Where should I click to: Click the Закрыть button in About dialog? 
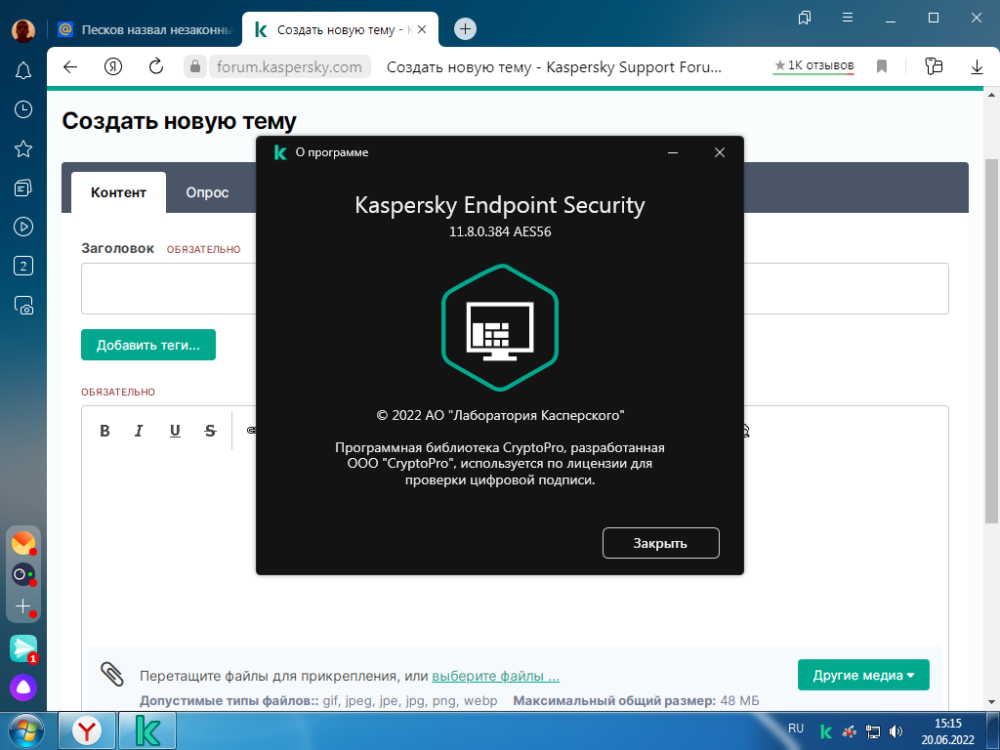point(661,543)
